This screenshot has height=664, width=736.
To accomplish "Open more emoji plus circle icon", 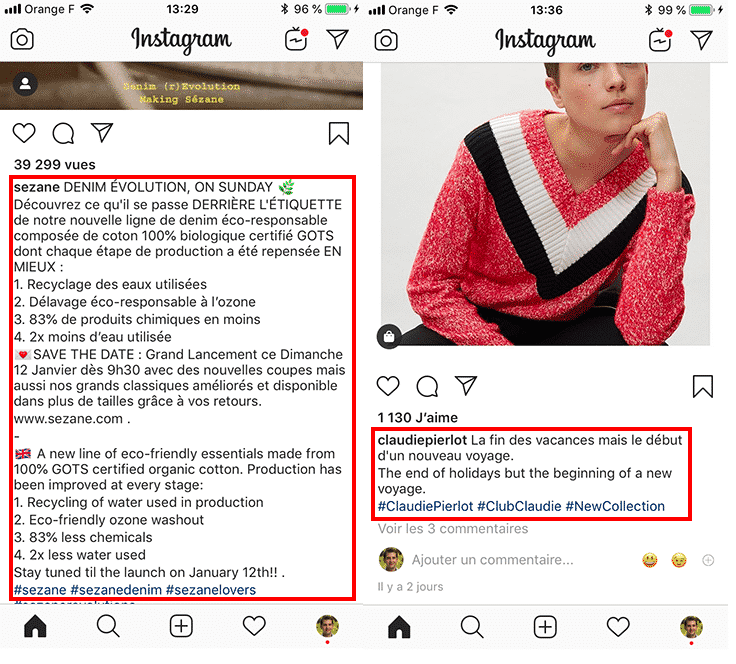I will [x=708, y=560].
